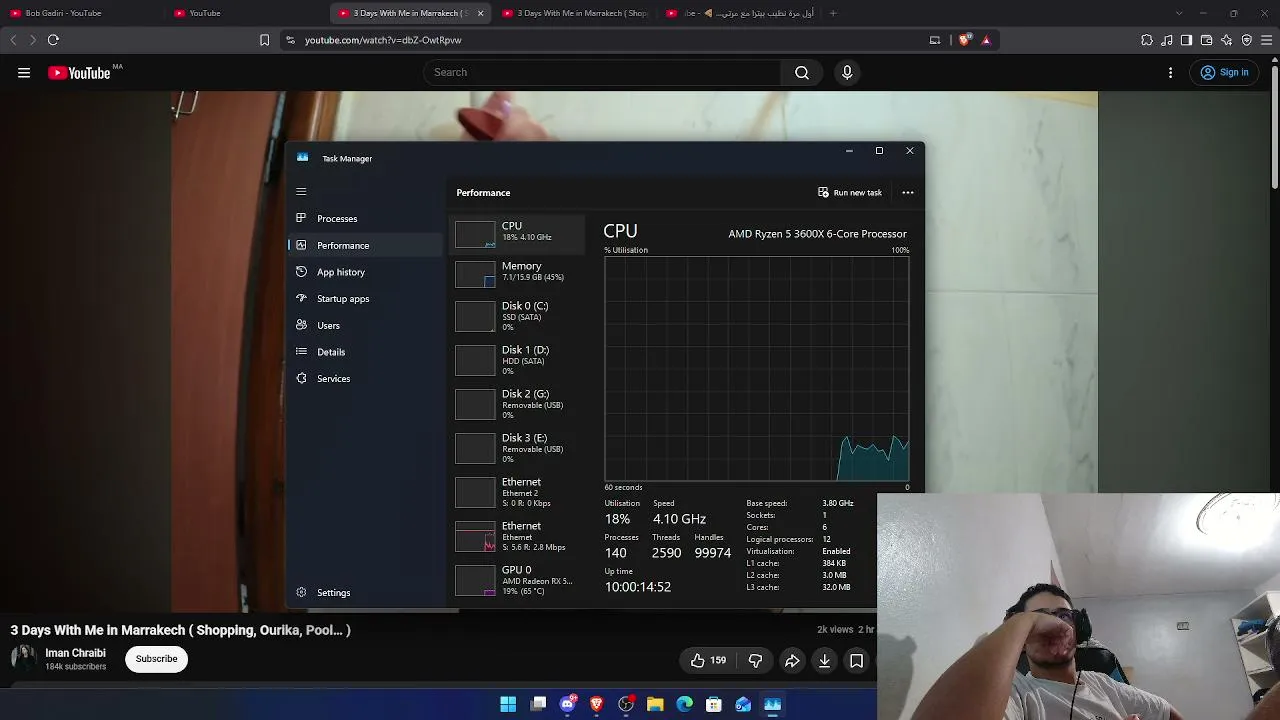Download the video

(x=824, y=660)
